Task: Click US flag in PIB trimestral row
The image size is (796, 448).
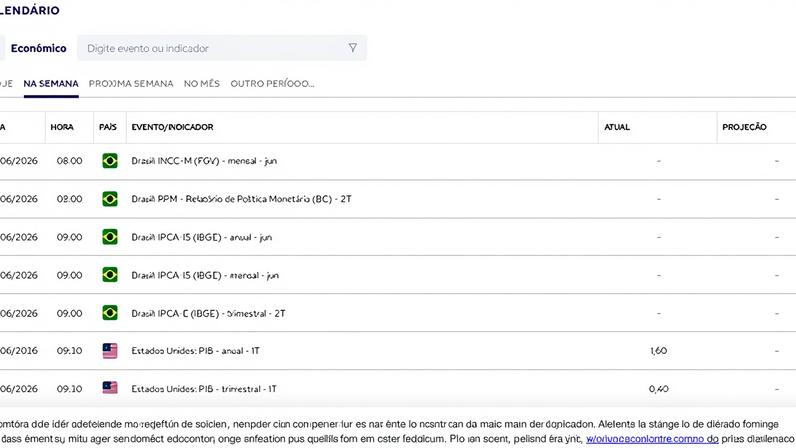Action: click(x=110, y=388)
